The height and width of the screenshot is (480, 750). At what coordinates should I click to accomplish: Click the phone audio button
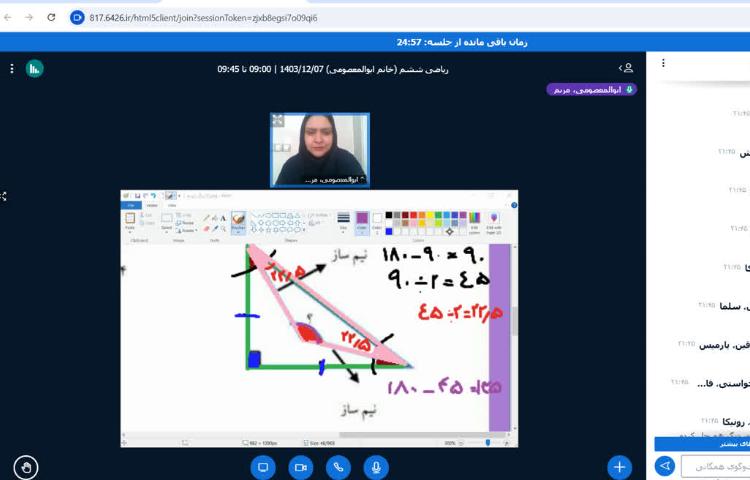click(339, 466)
